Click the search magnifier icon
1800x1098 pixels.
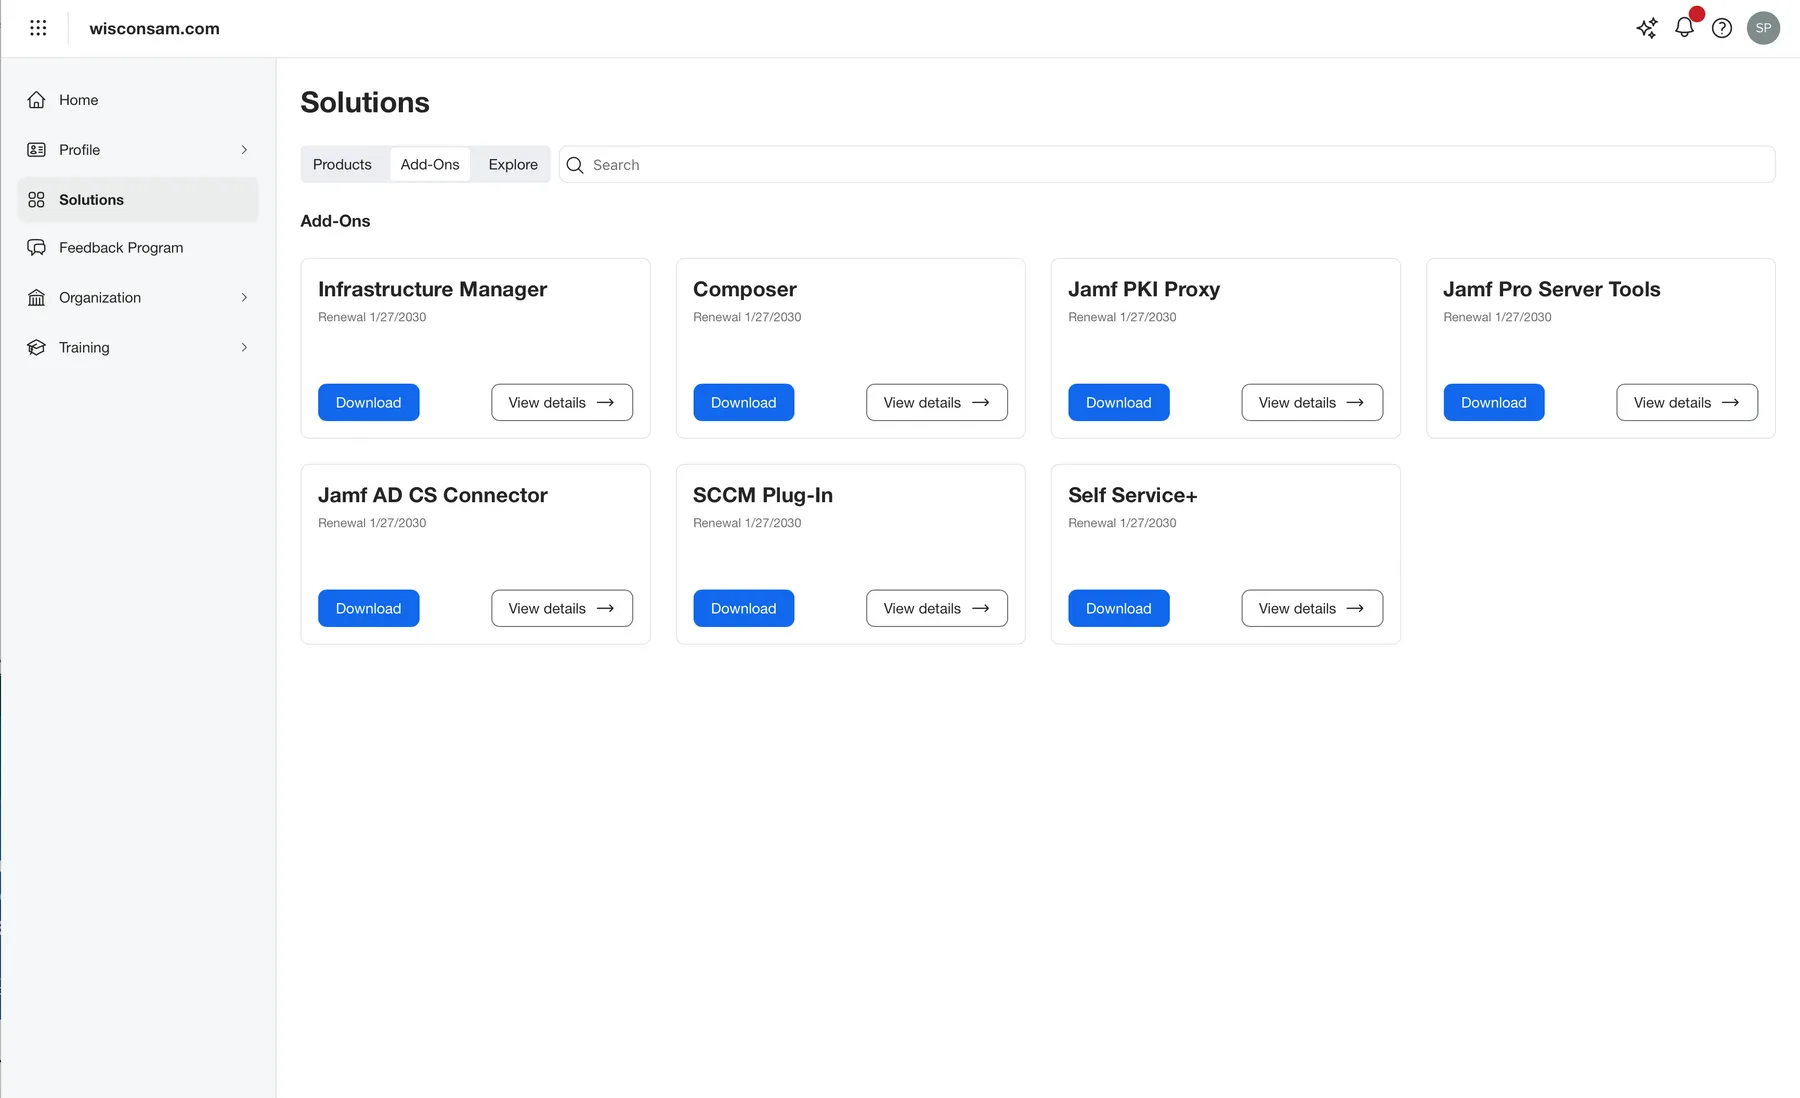point(575,165)
